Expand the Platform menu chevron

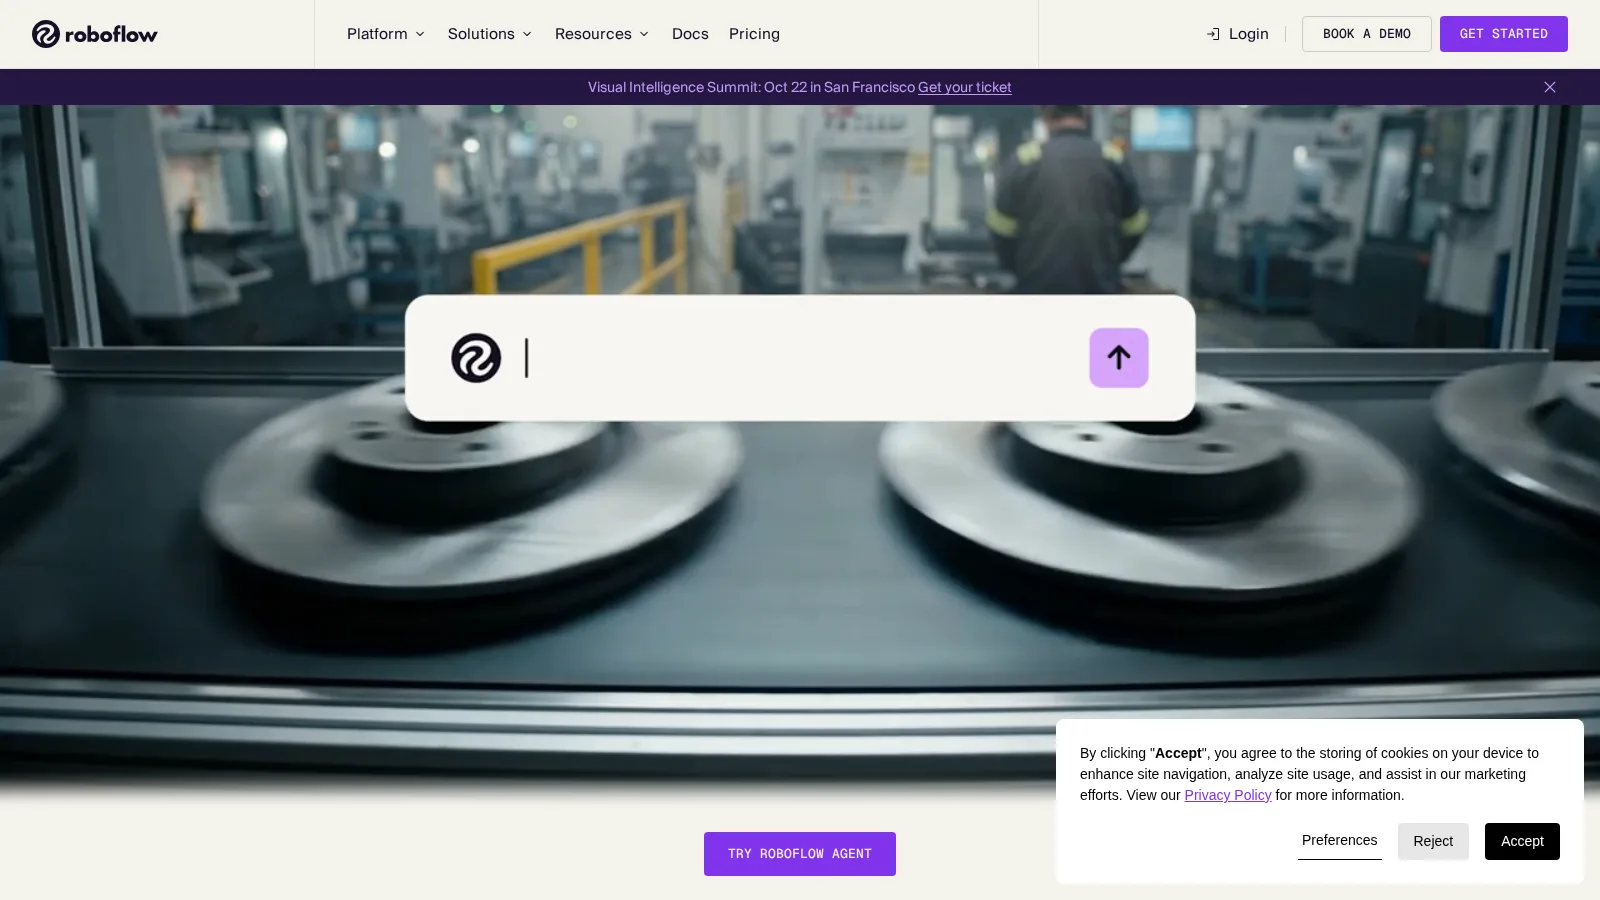(x=420, y=34)
